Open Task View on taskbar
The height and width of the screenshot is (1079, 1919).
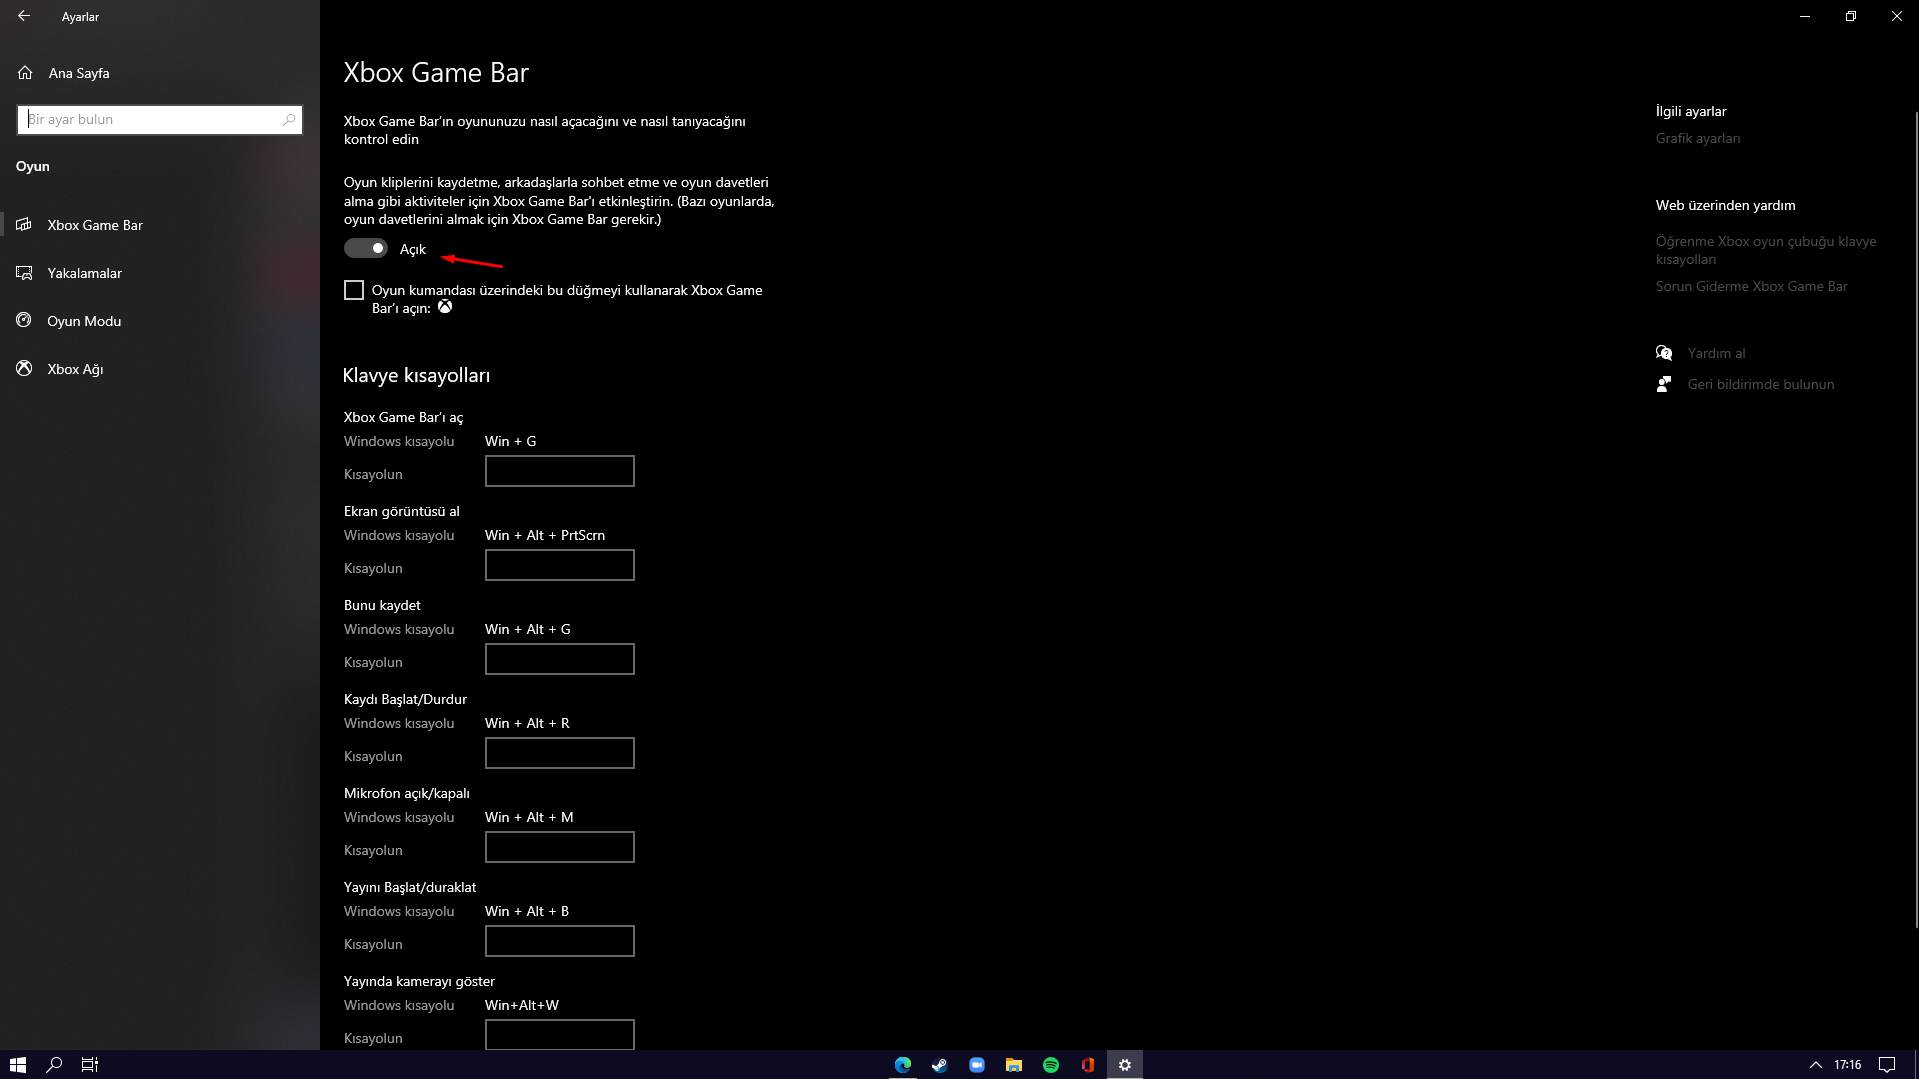90,1065
